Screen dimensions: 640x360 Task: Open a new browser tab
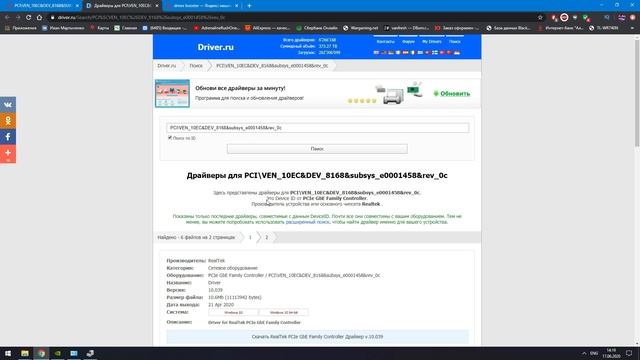tap(249, 6)
